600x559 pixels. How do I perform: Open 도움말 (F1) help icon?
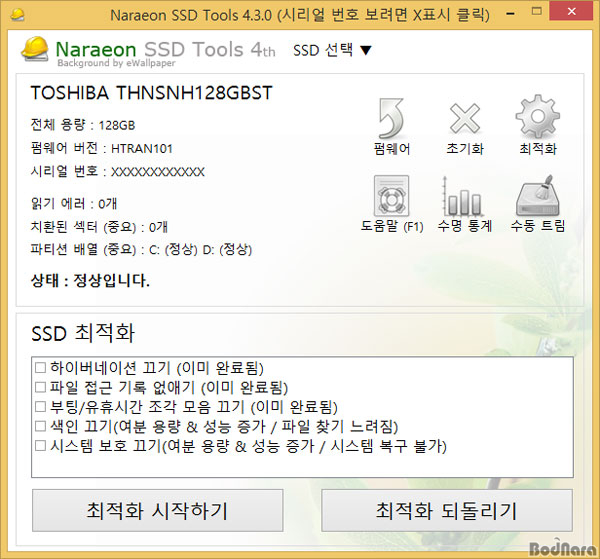391,196
